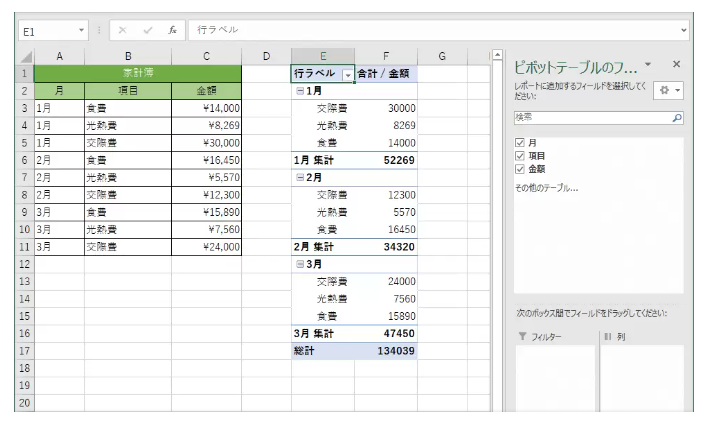Click the 検索 field search box
Screen dimensions: 705x424
click(590, 117)
